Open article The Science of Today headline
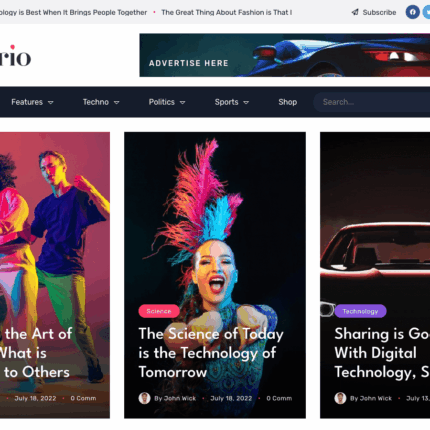 click(211, 353)
